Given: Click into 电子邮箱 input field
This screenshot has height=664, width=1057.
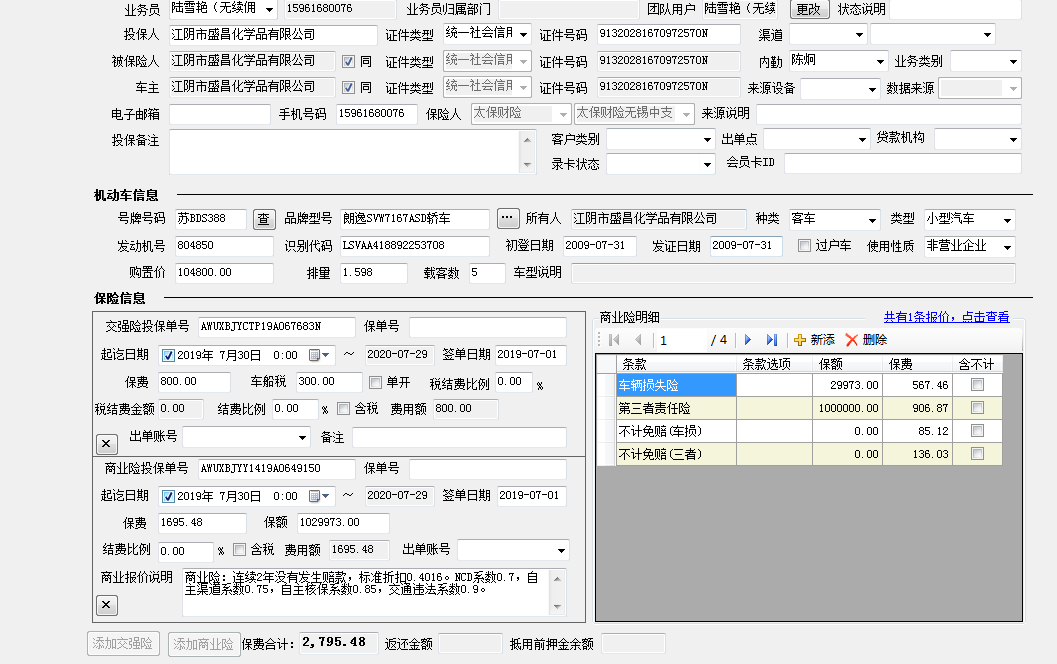Looking at the screenshot, I should point(220,115).
